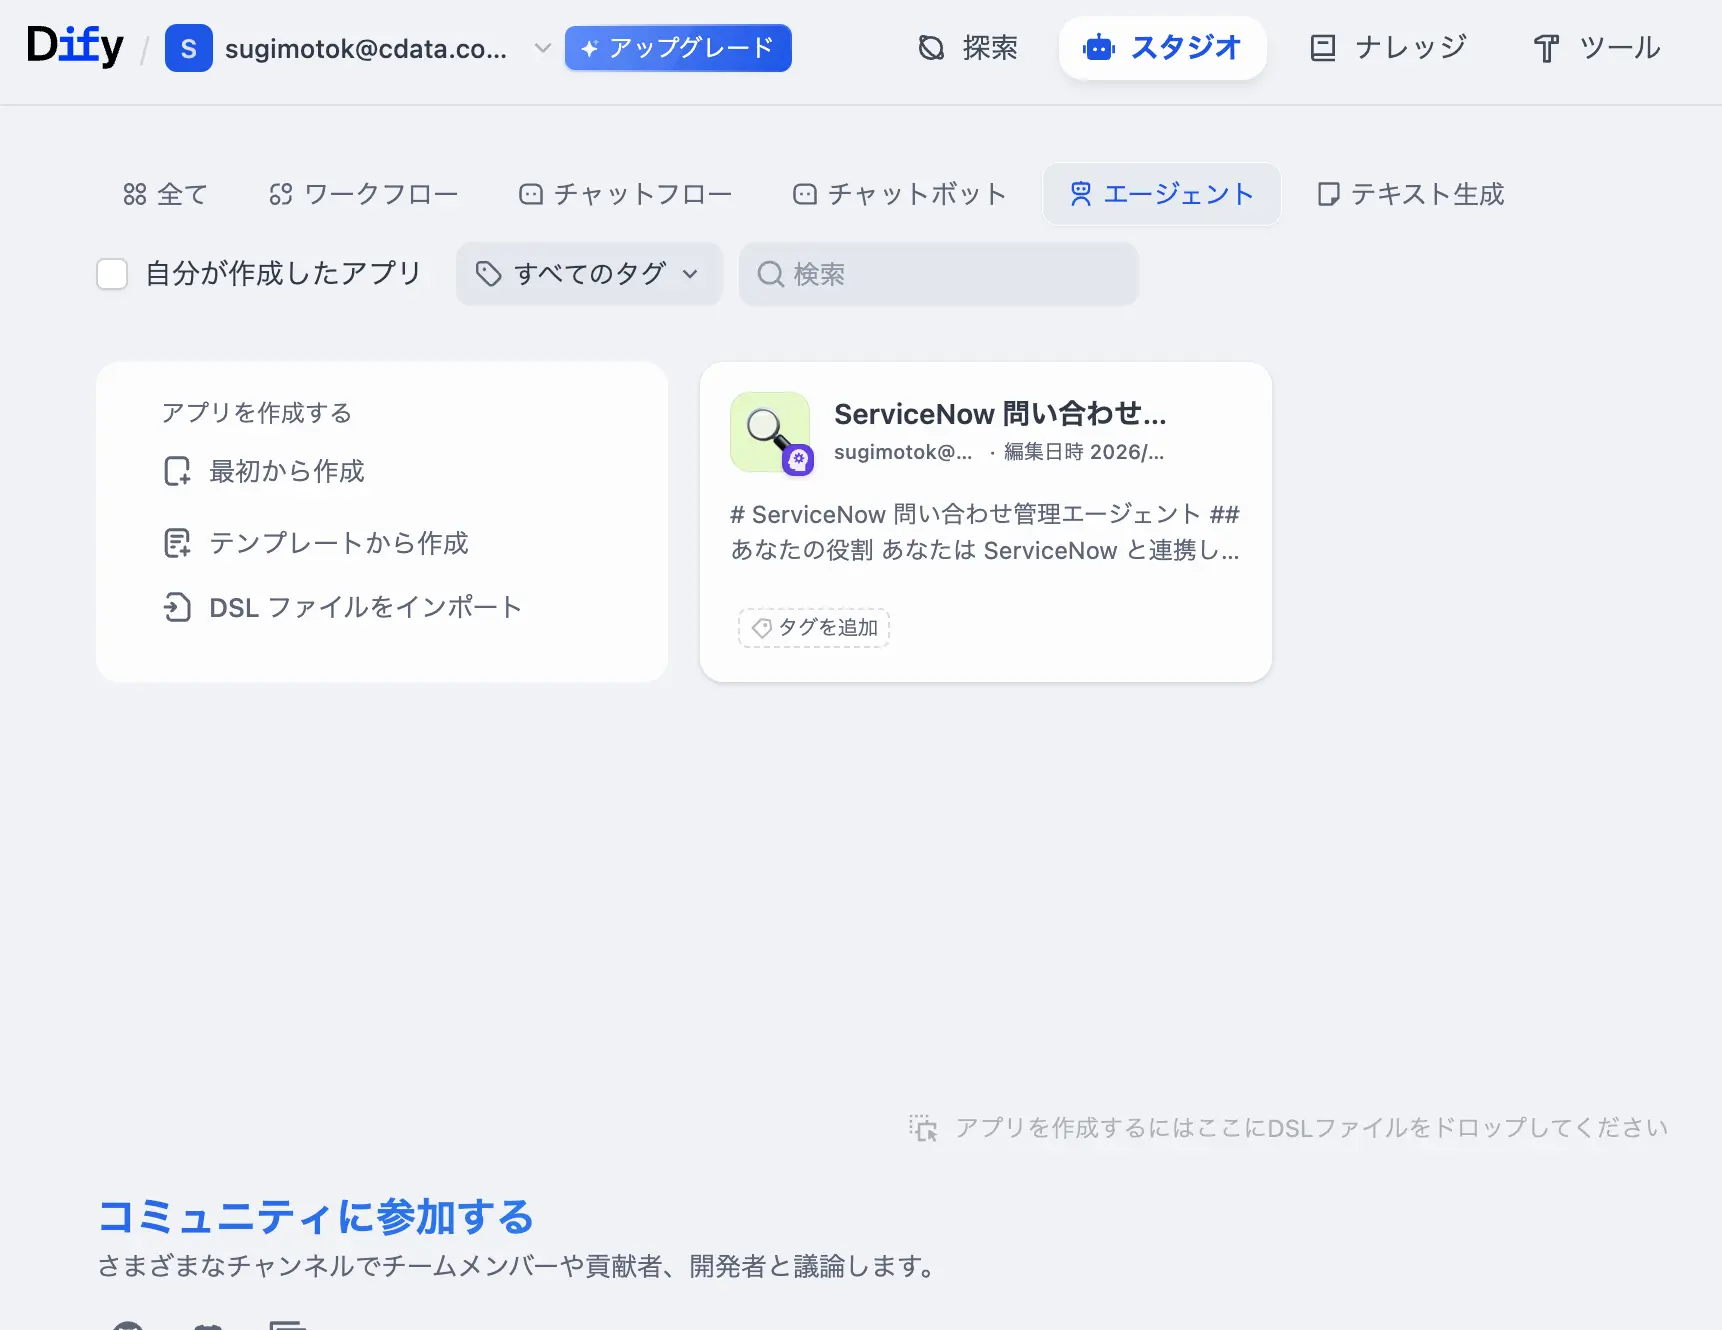The width and height of the screenshot is (1722, 1330).
Task: Filter apps by テキスト生成
Action: 1411,194
